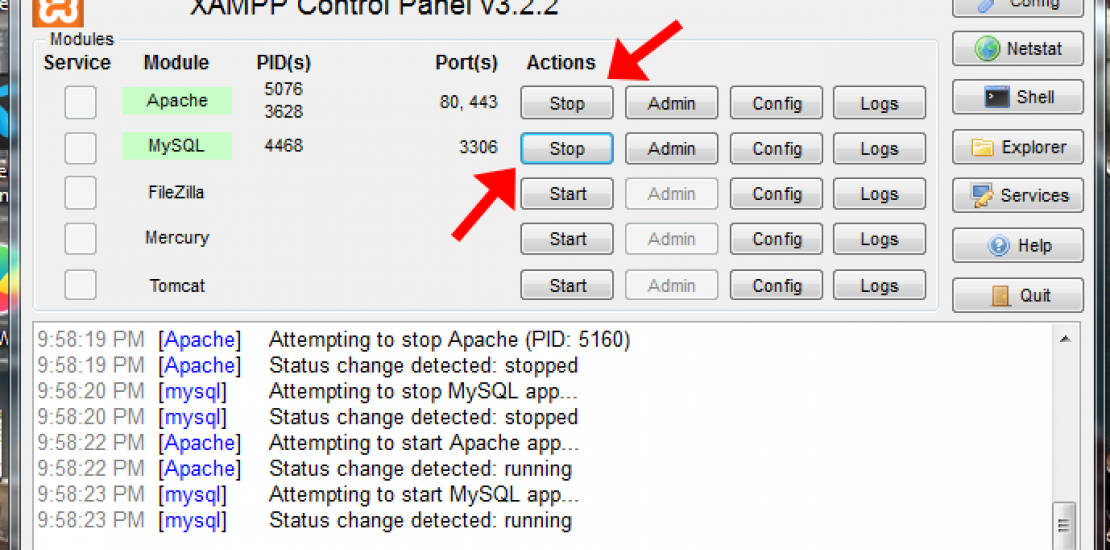Stop the MySQL module
Viewport: 1110px width, 550px height.
coord(566,149)
